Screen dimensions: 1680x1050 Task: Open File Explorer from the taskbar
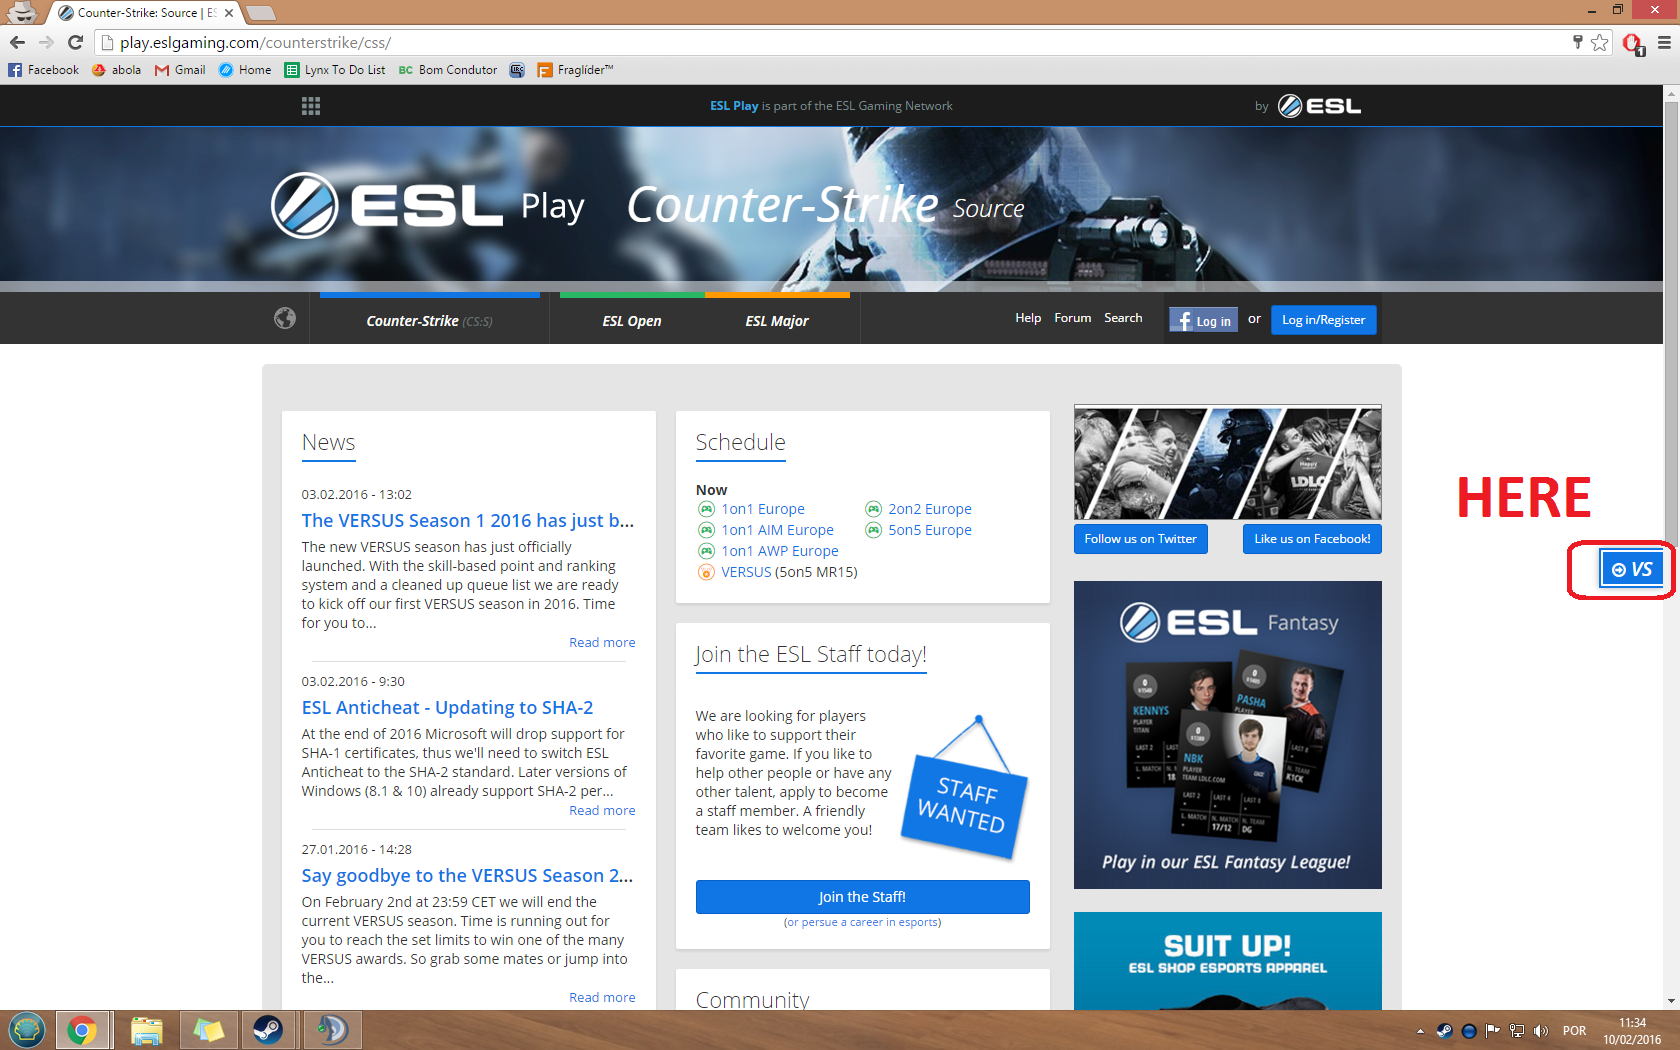pyautogui.click(x=146, y=1030)
